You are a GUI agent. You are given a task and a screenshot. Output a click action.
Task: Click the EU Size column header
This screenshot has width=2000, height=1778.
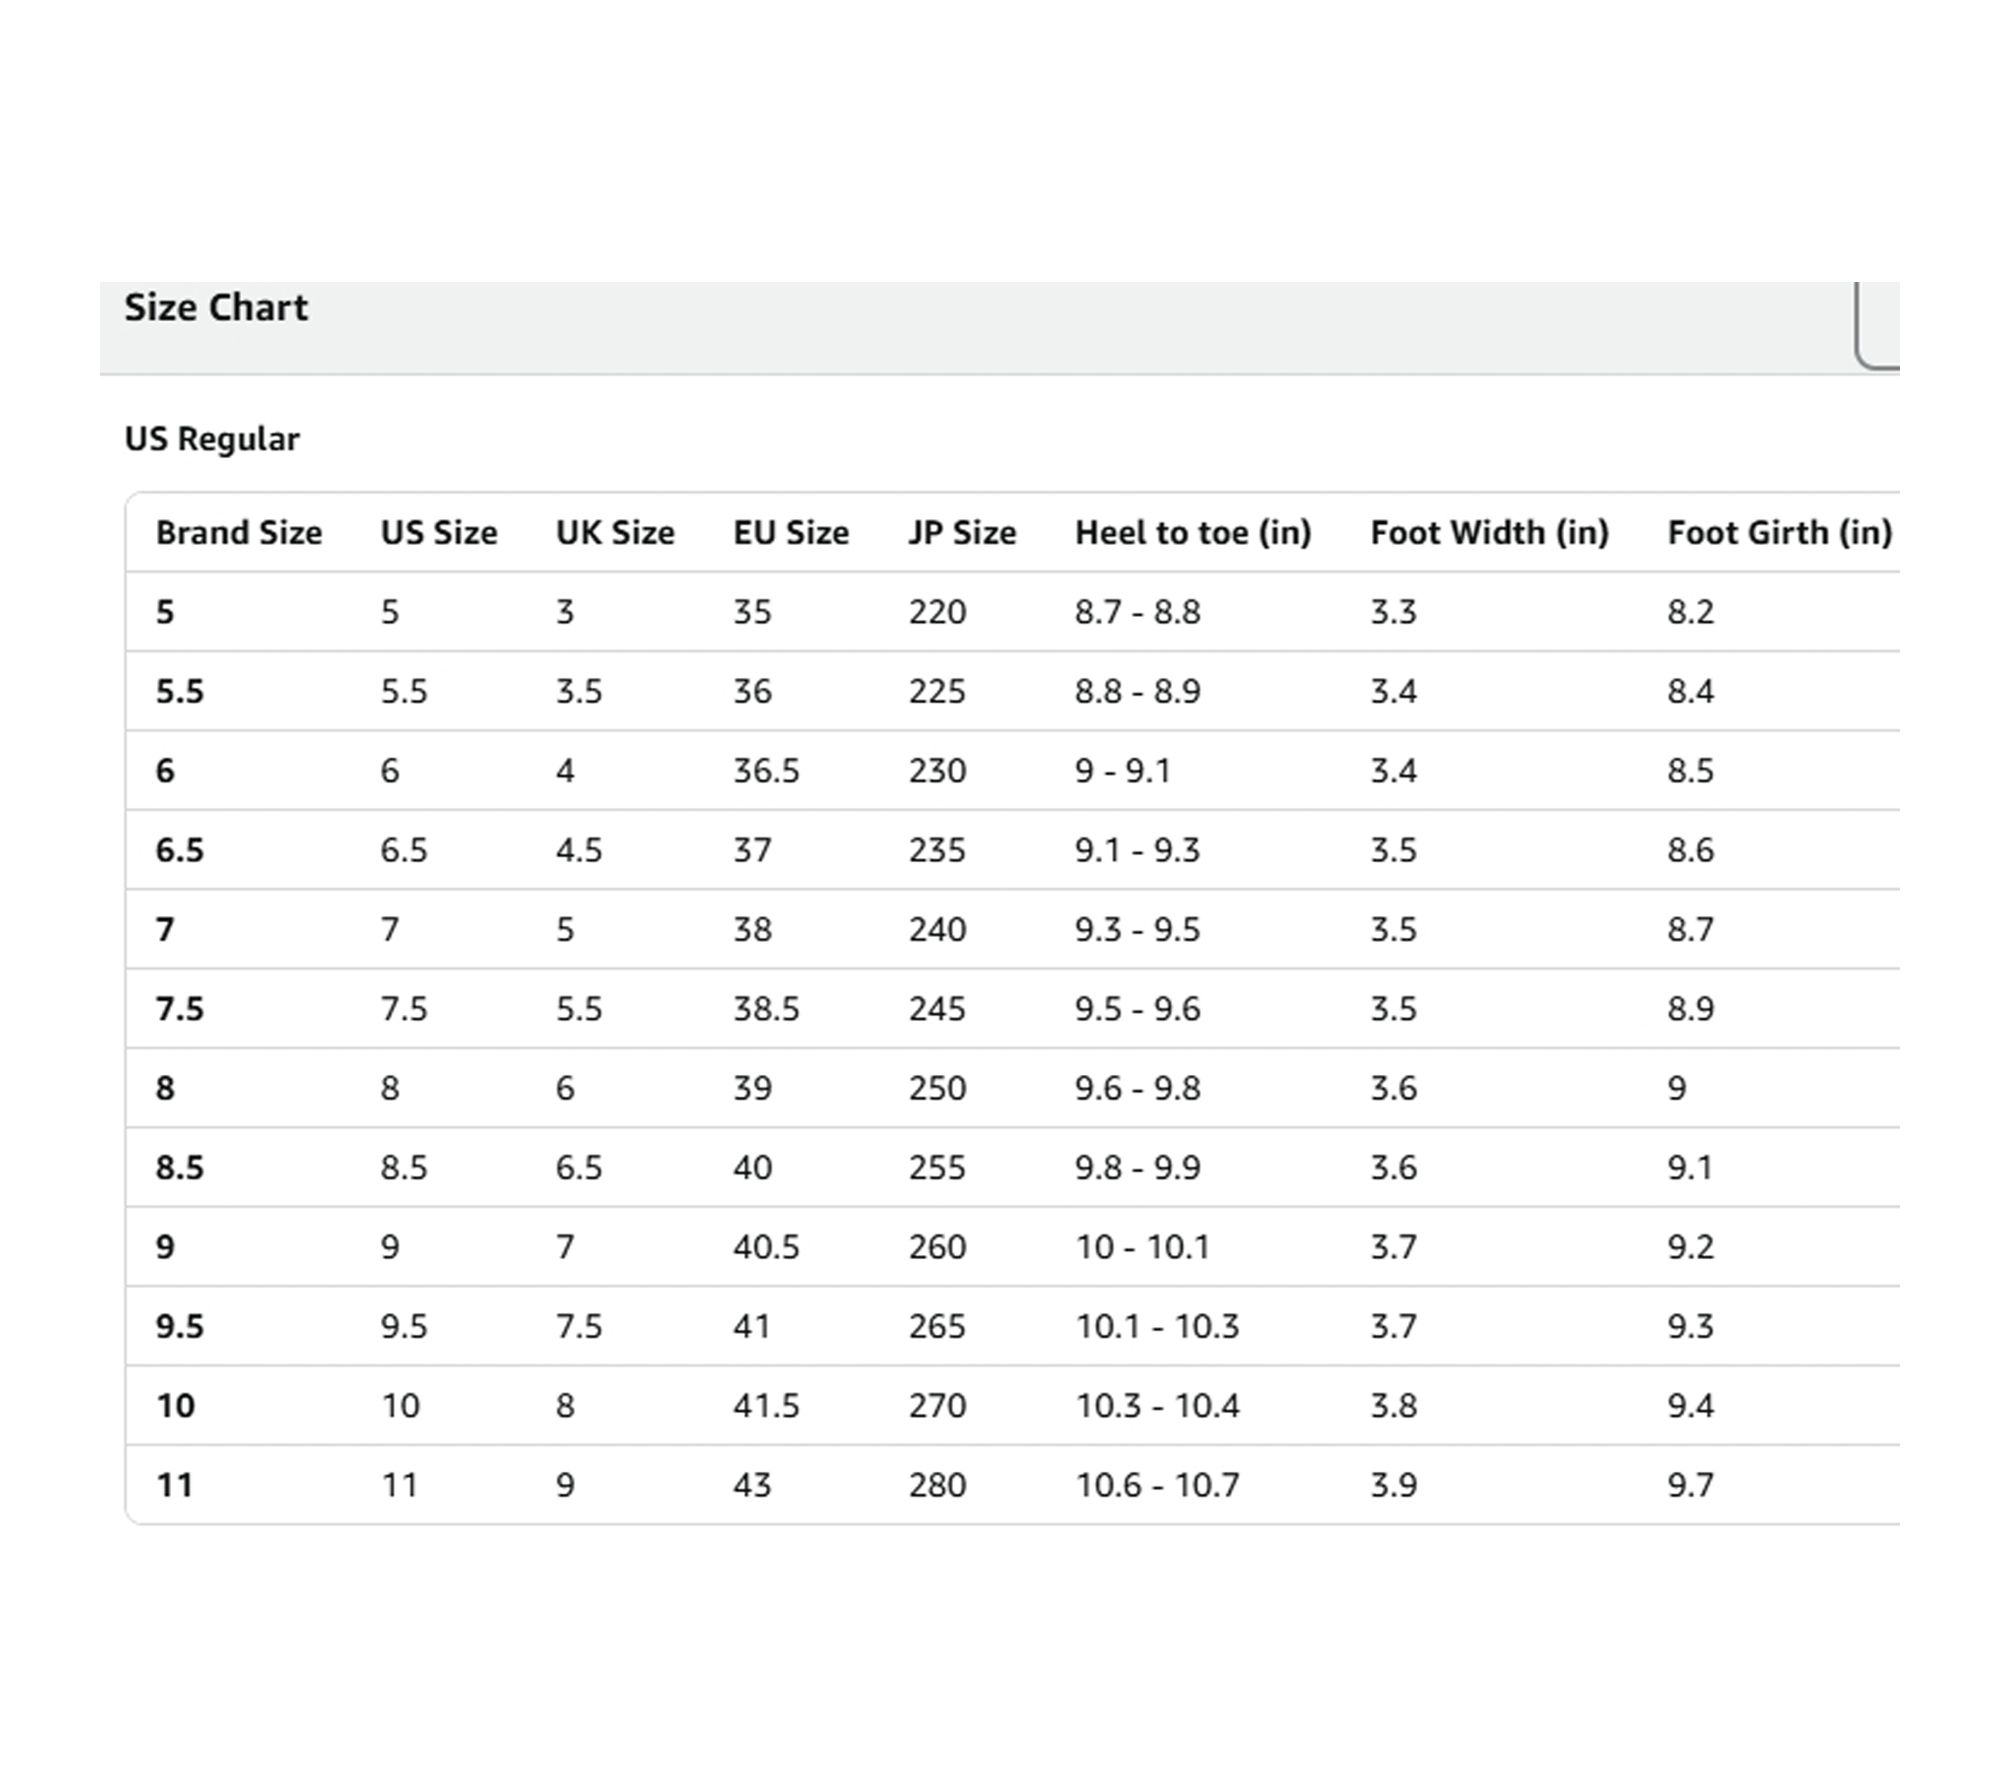[791, 533]
